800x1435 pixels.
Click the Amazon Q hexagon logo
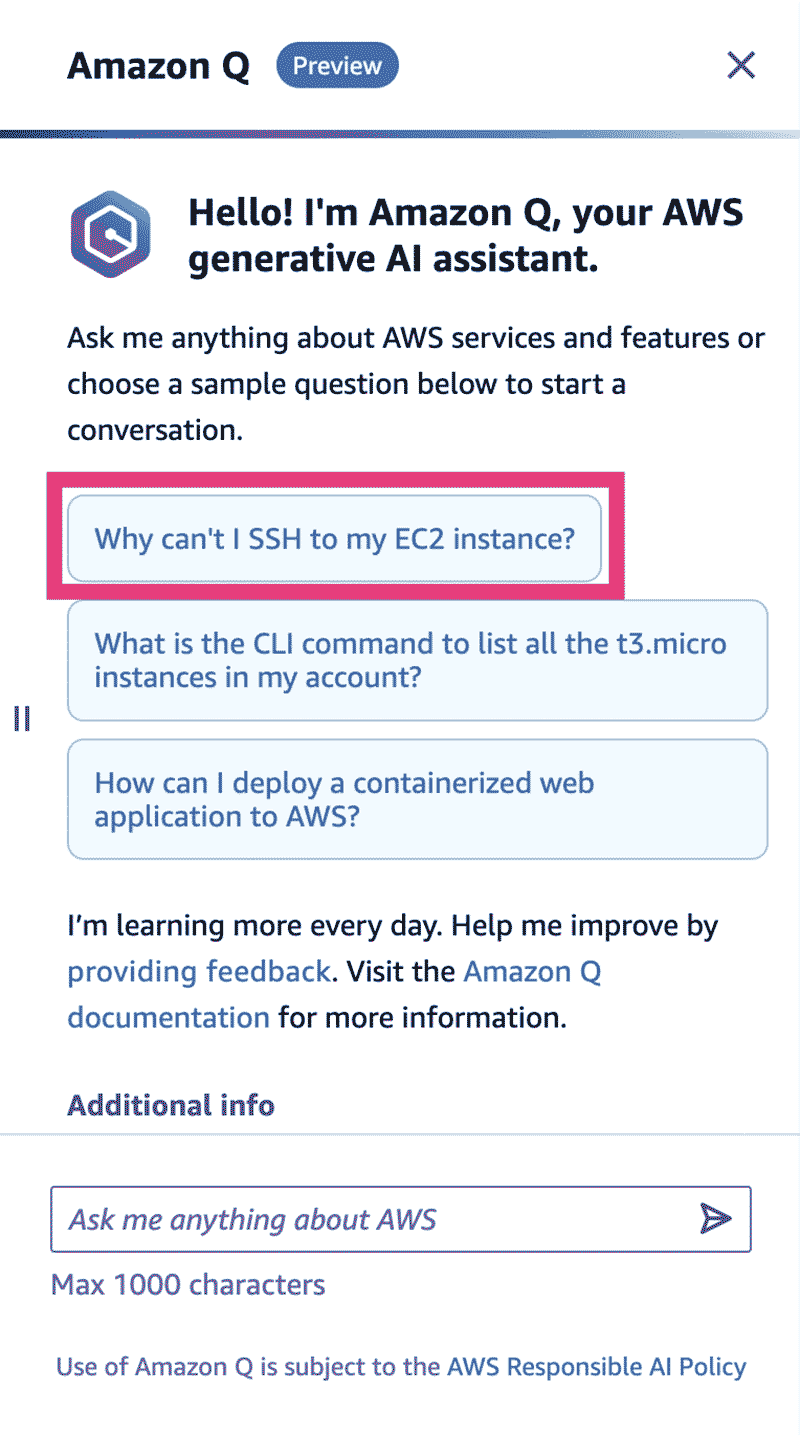pyautogui.click(x=111, y=237)
